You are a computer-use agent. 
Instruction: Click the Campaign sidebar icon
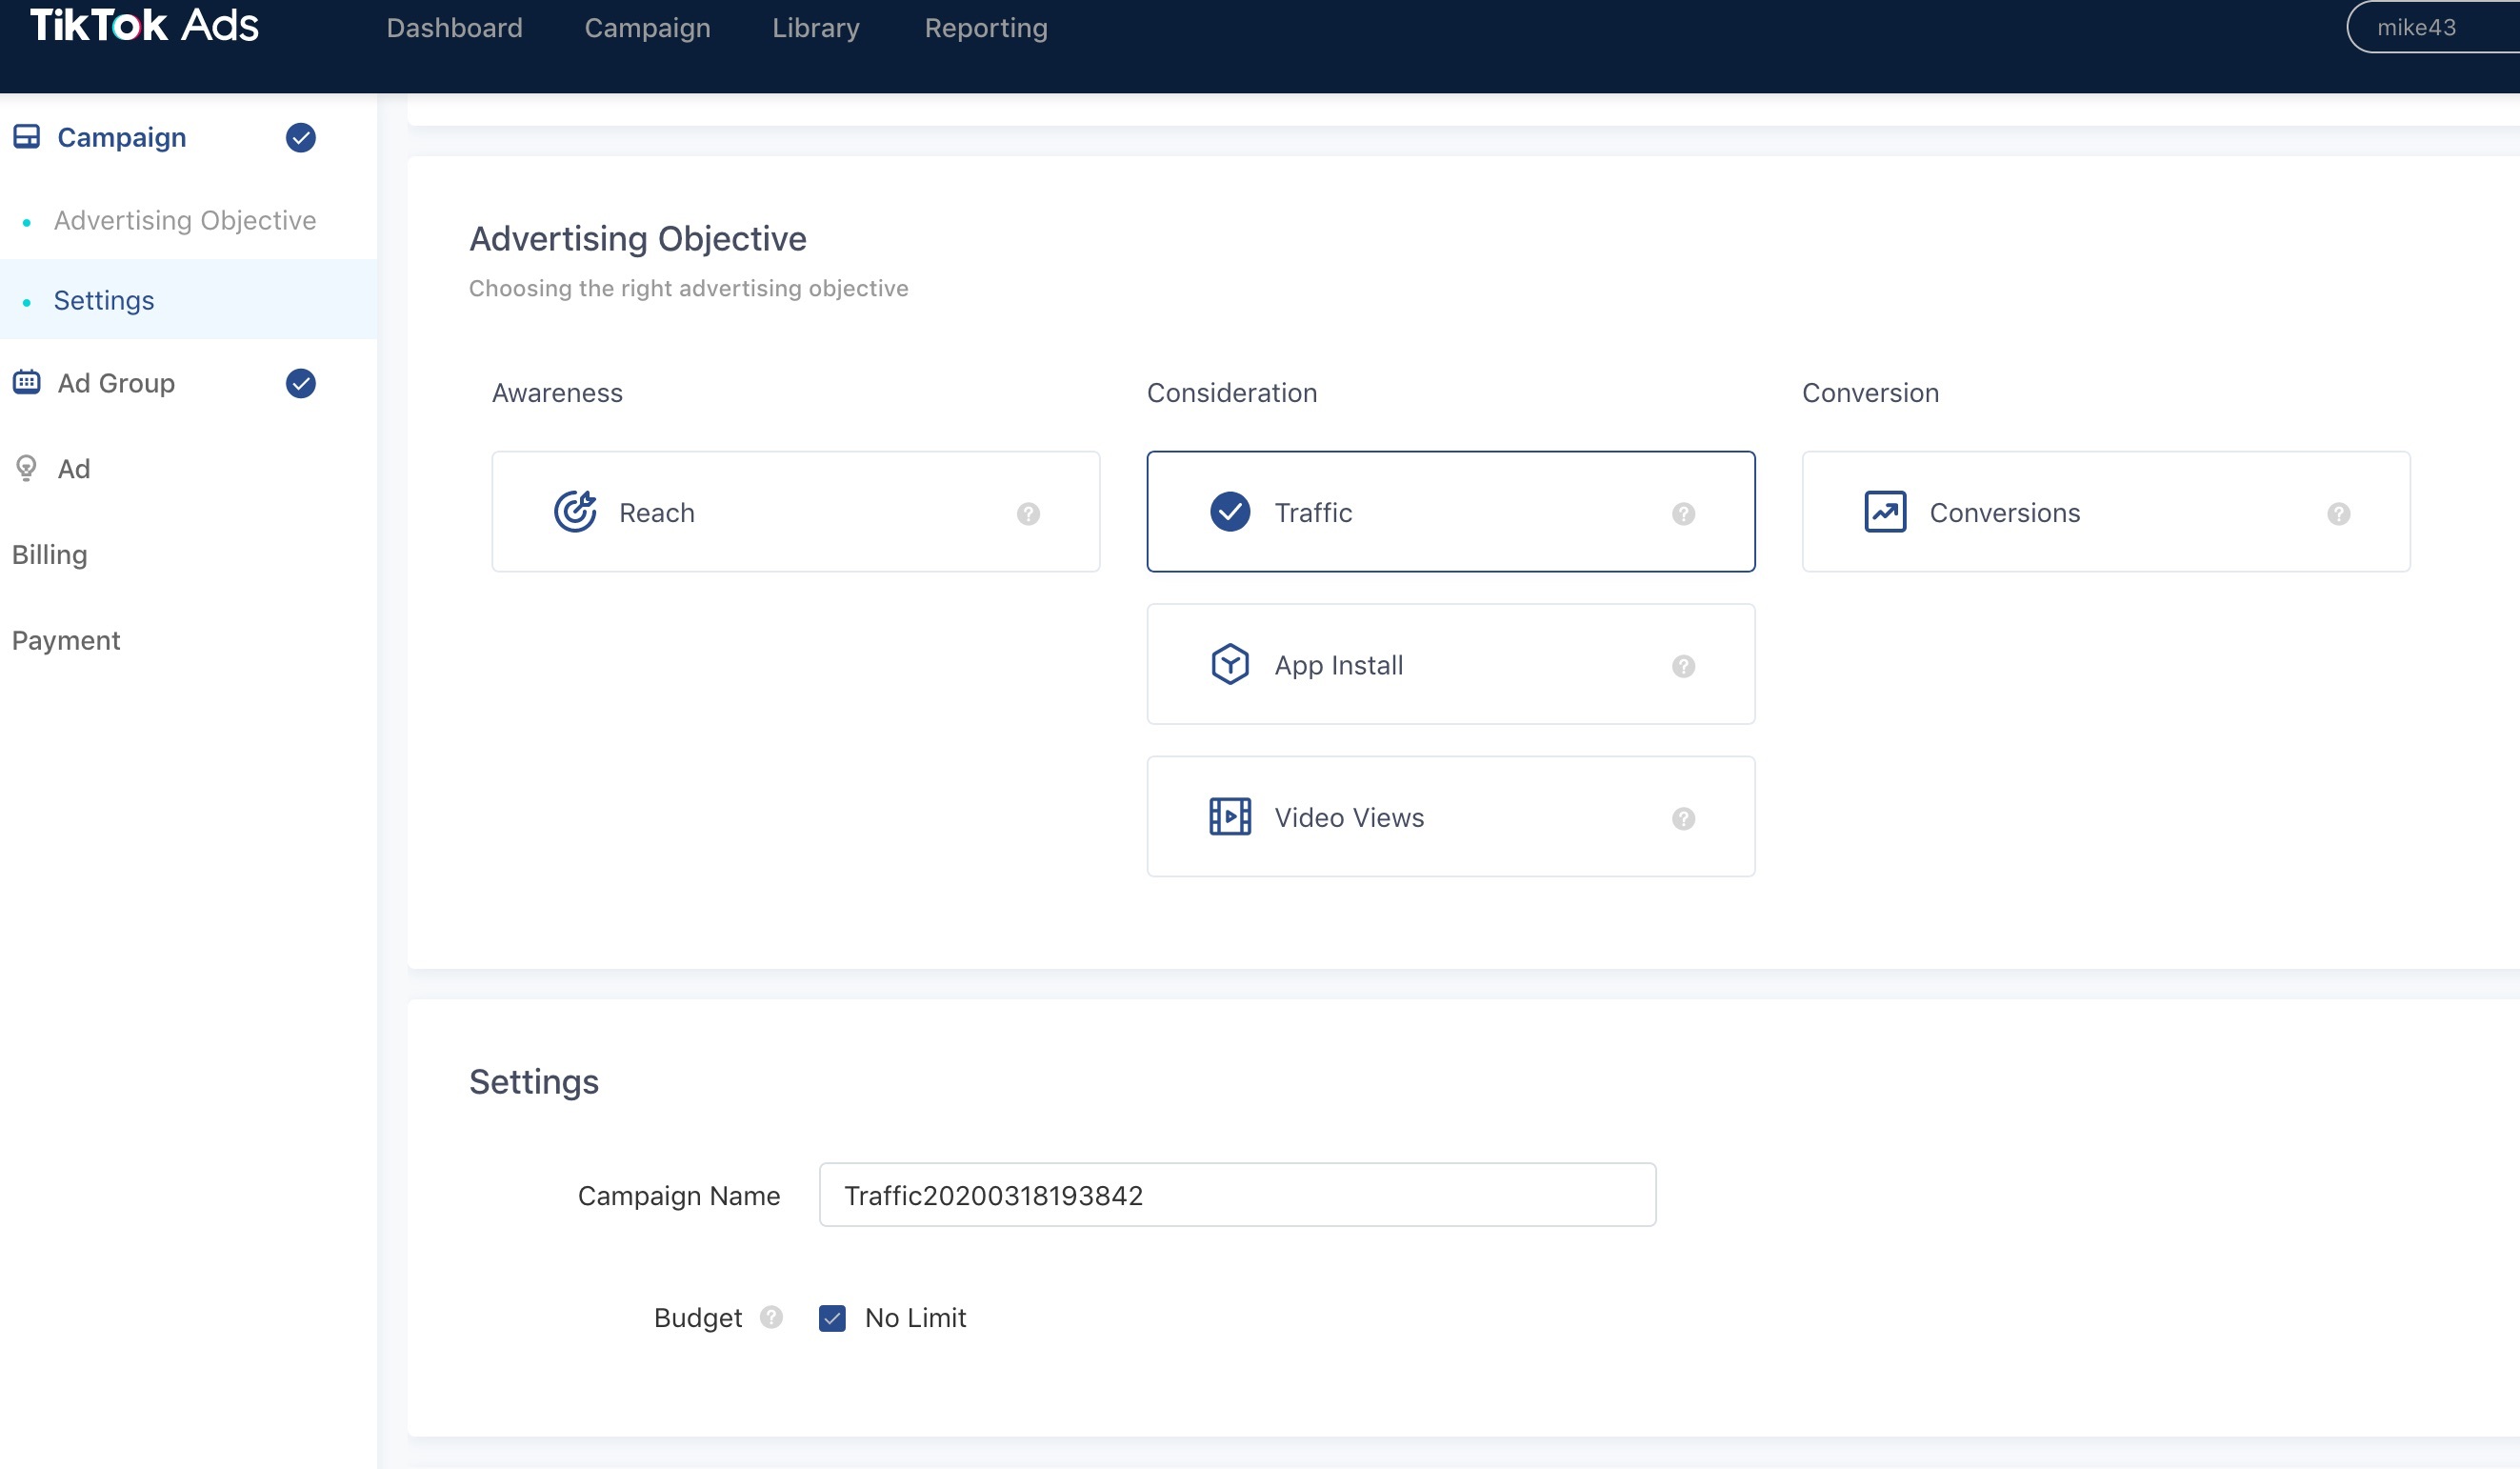(x=27, y=137)
